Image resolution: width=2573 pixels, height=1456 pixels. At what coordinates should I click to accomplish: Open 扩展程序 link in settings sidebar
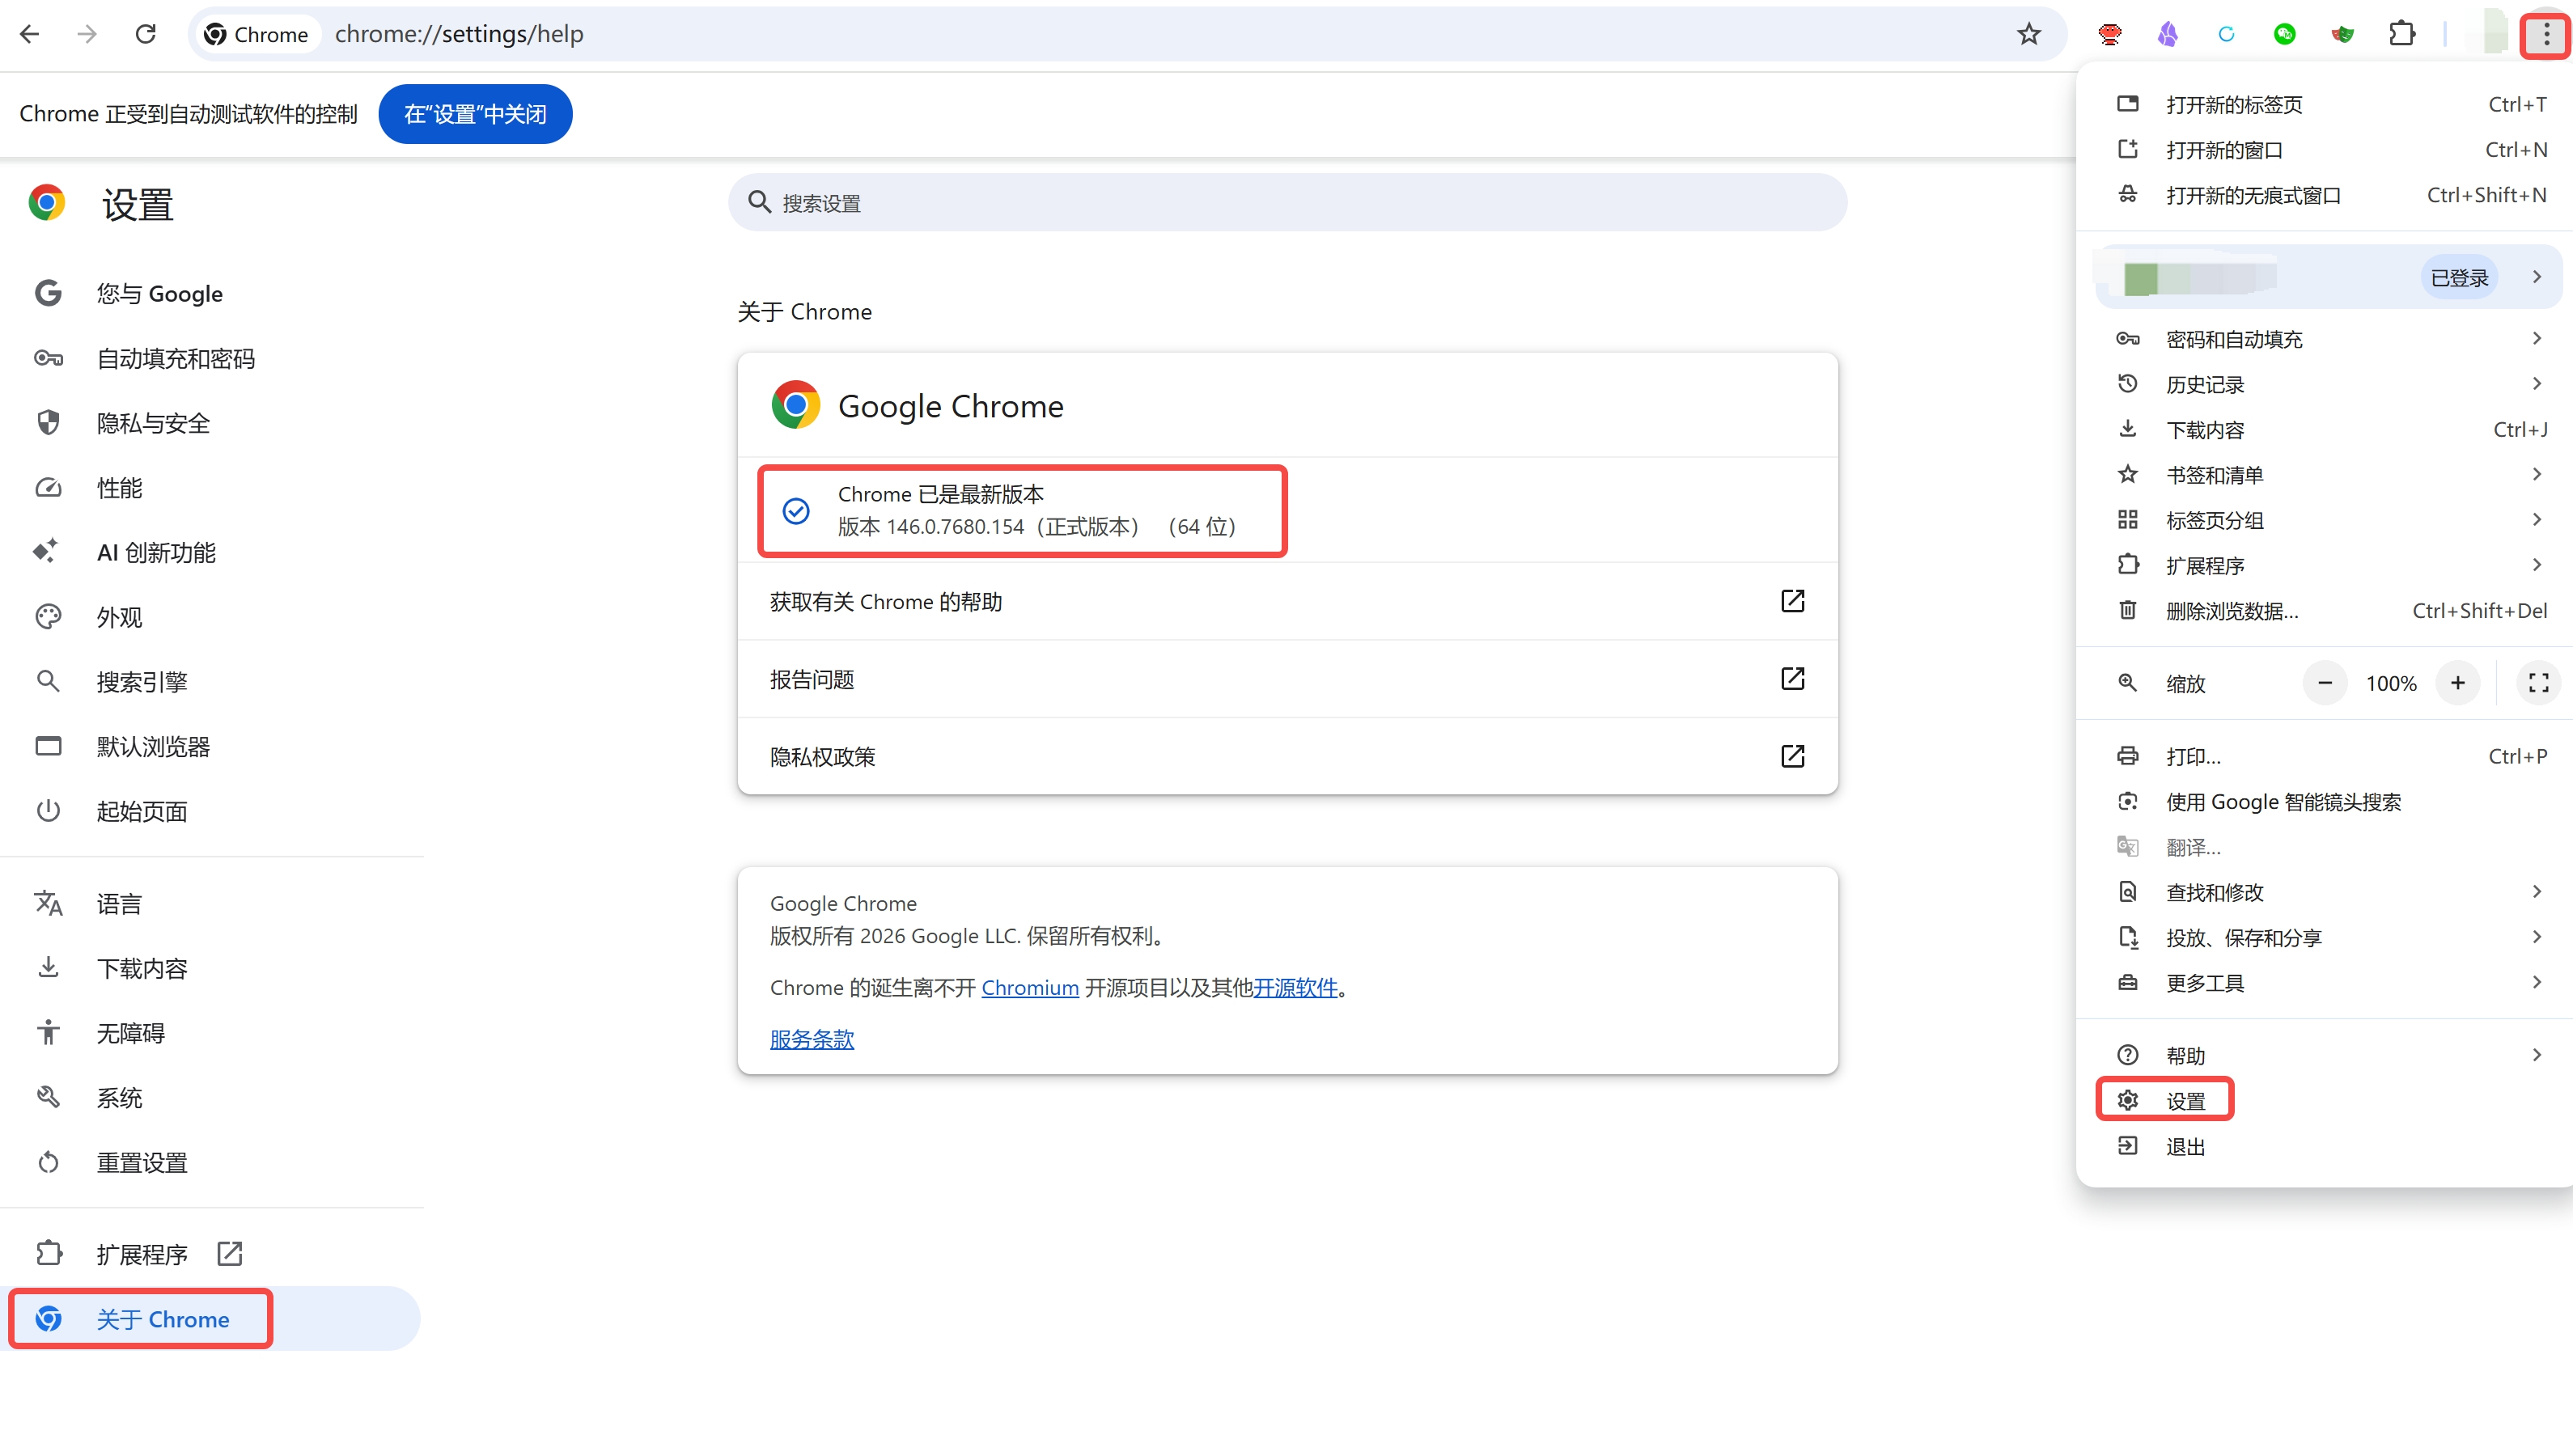pos(212,1254)
